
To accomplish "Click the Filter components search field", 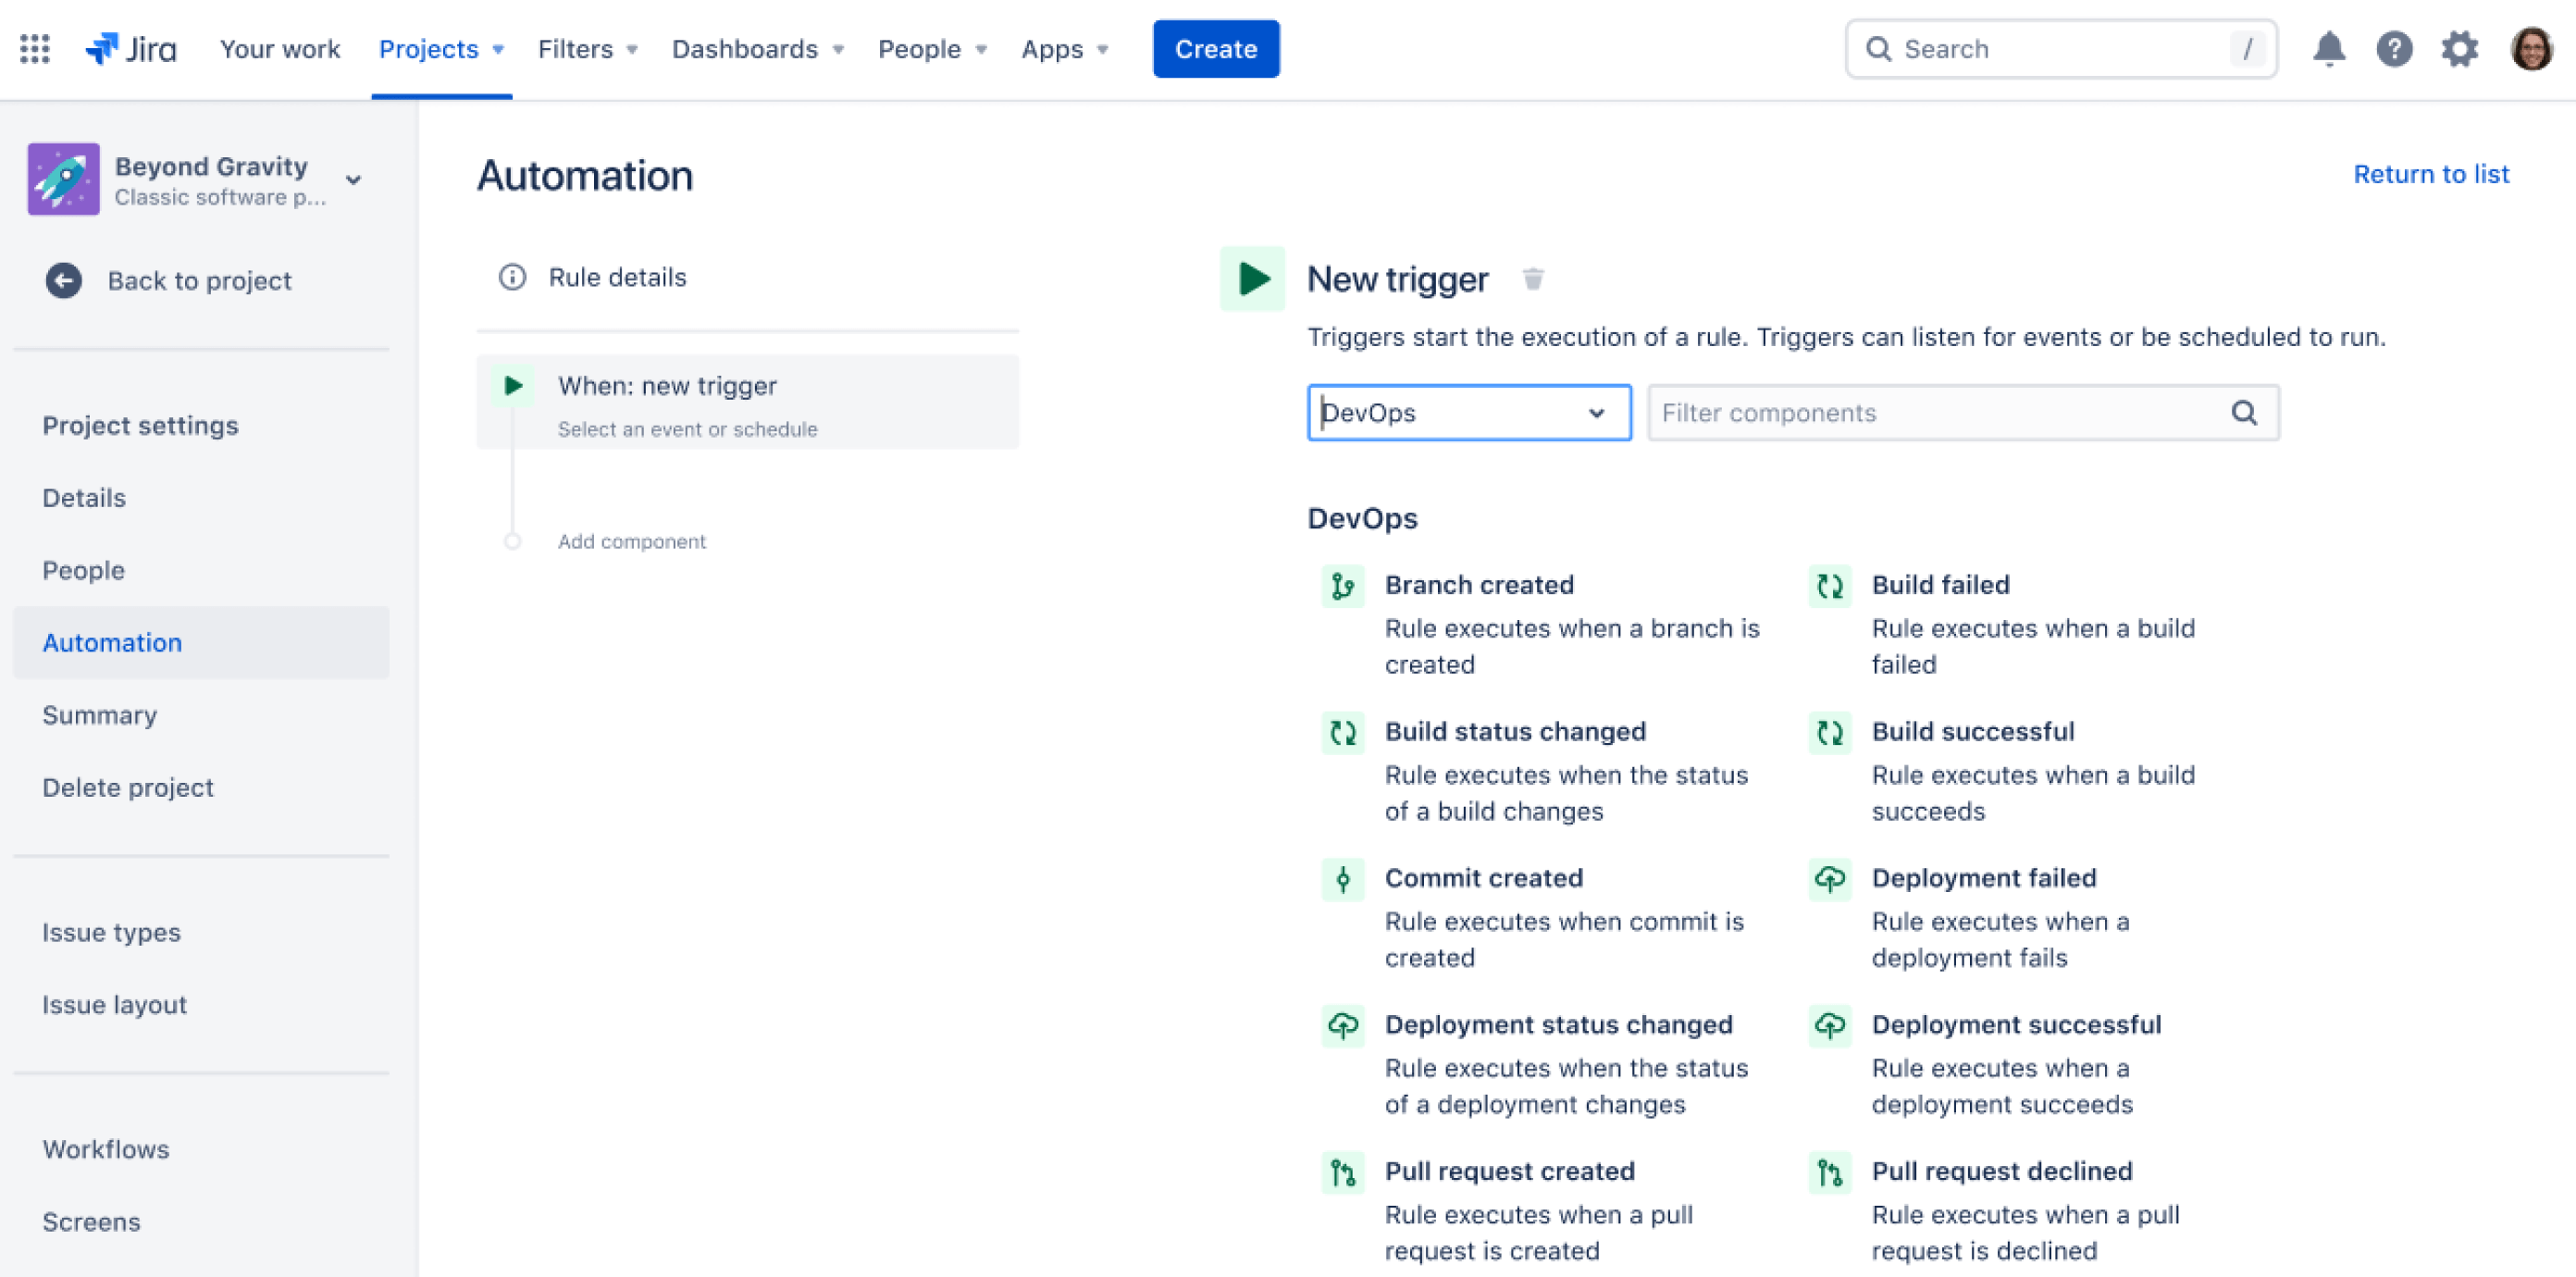I will tap(1957, 413).
